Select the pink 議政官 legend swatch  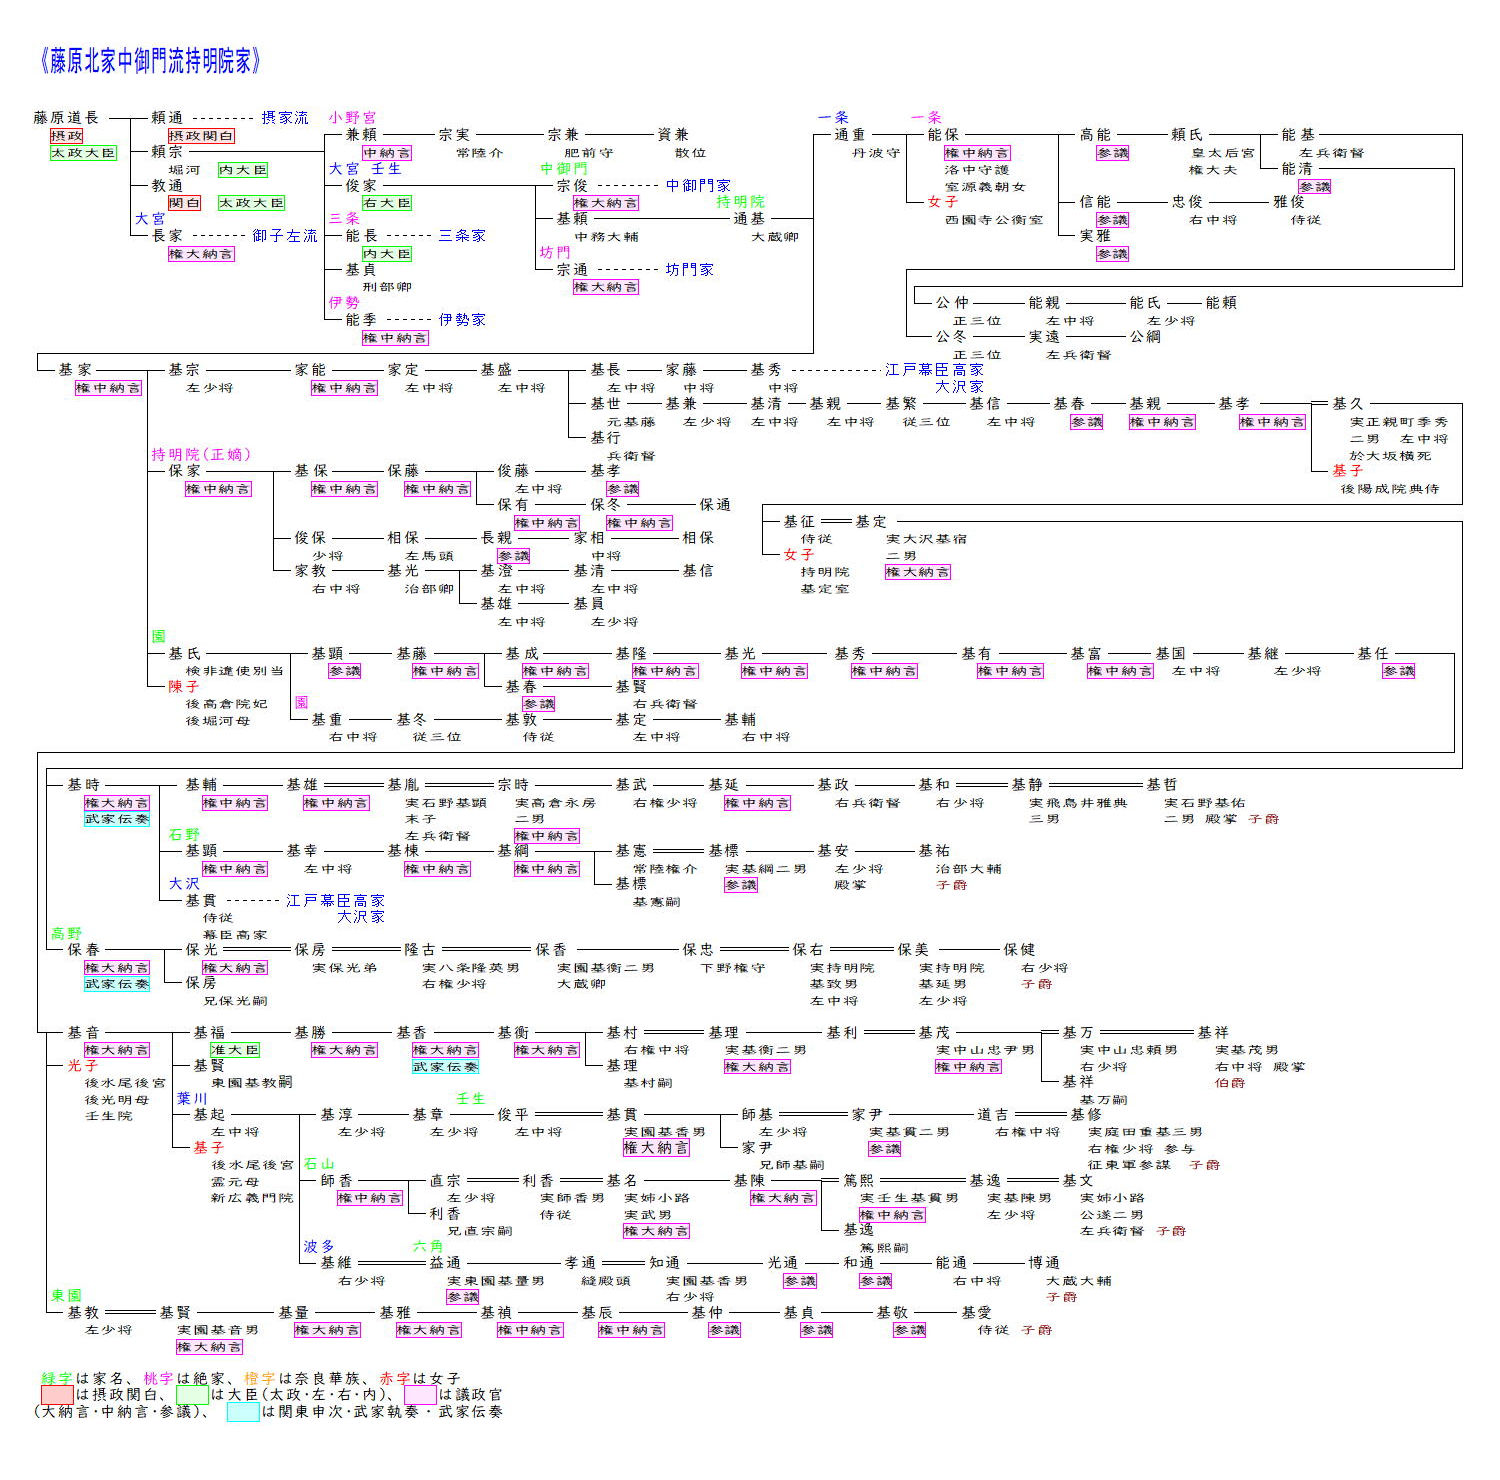coord(420,1395)
